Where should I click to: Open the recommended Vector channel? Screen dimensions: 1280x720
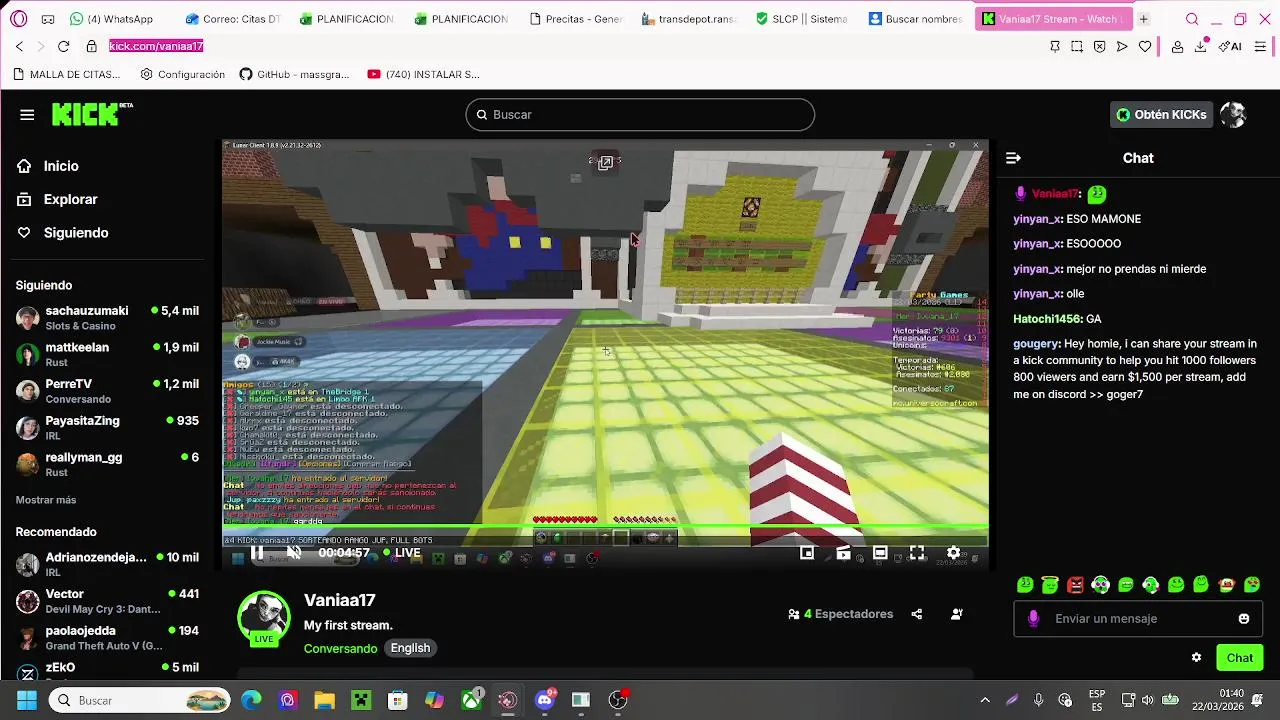(107, 601)
